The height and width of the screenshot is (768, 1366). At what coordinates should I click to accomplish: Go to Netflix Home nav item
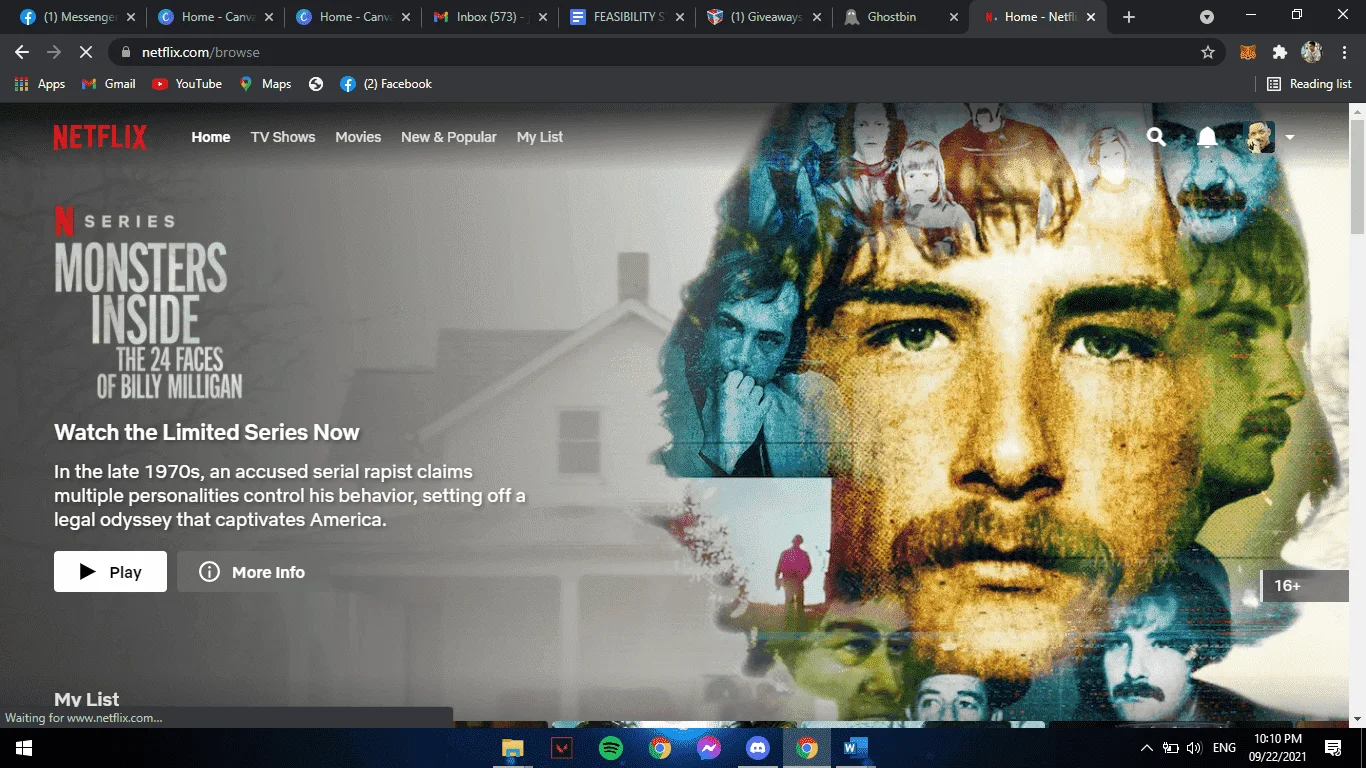coord(211,137)
